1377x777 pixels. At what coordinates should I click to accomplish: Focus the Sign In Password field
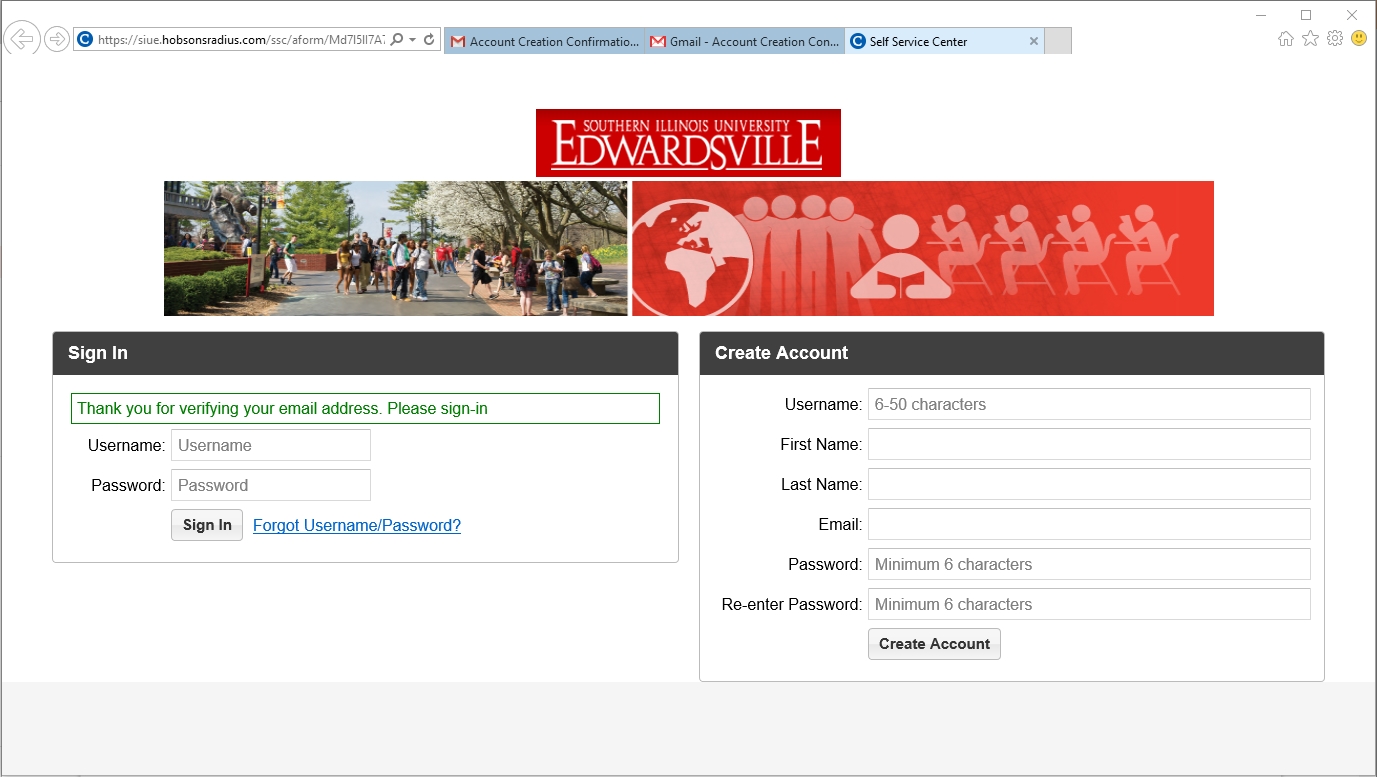click(x=271, y=485)
